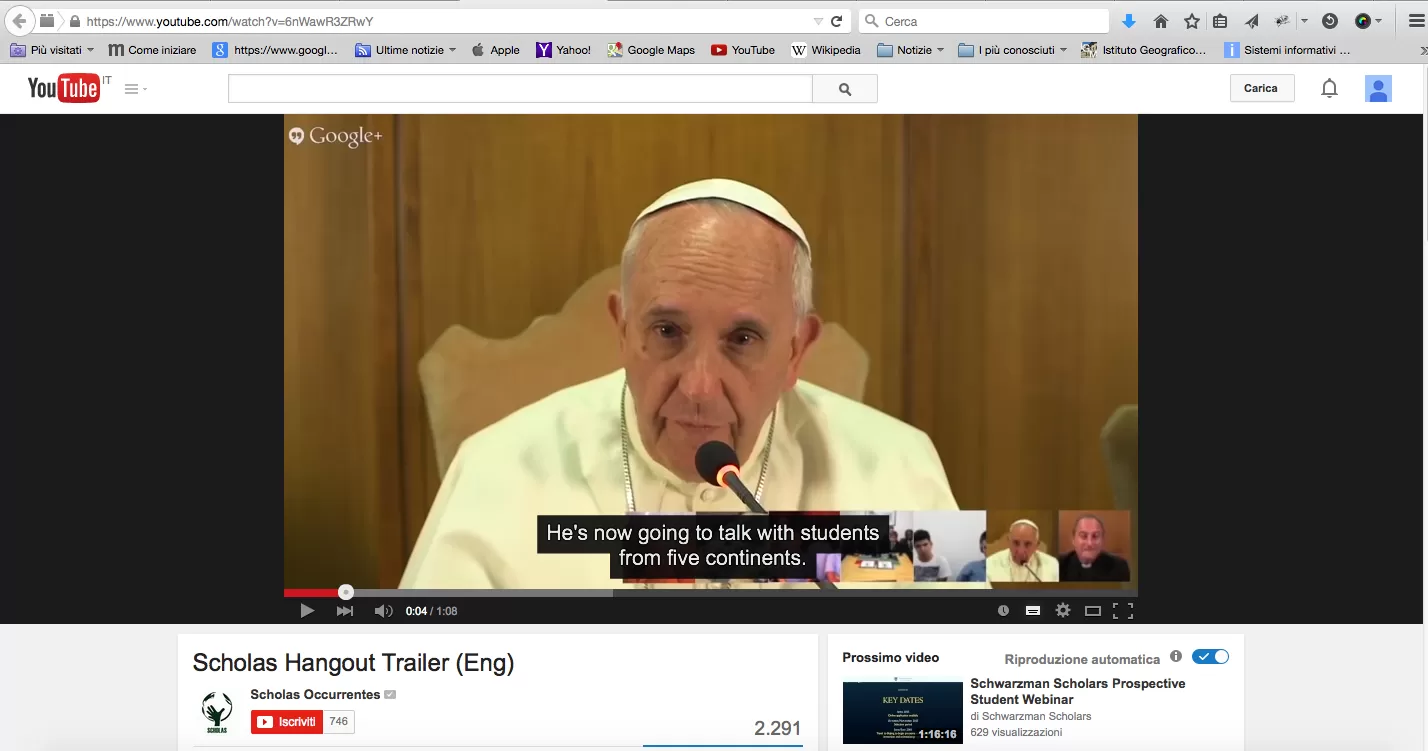Open the https://www.googl... bookmark
1428x751 pixels.
tap(275, 50)
